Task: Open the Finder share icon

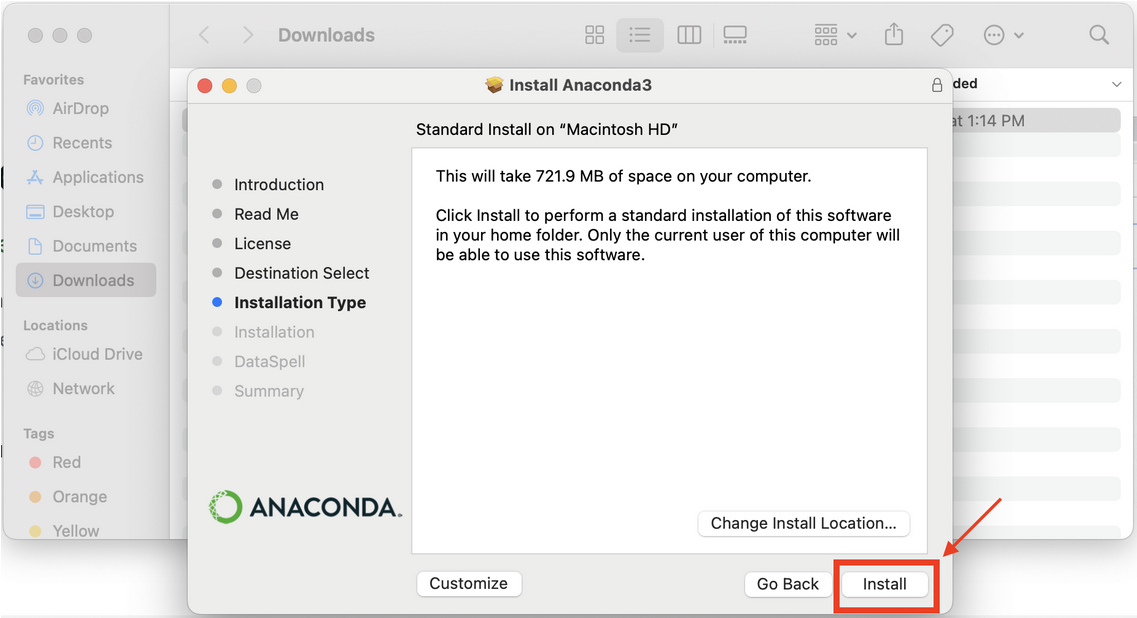Action: click(894, 34)
